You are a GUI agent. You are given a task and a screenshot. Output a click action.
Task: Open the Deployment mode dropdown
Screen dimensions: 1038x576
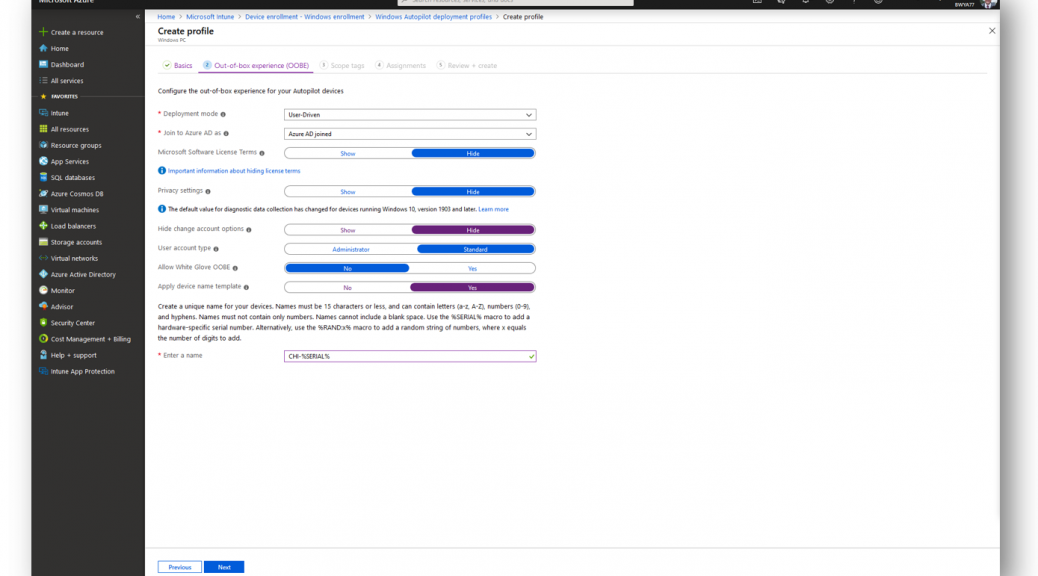[410, 115]
